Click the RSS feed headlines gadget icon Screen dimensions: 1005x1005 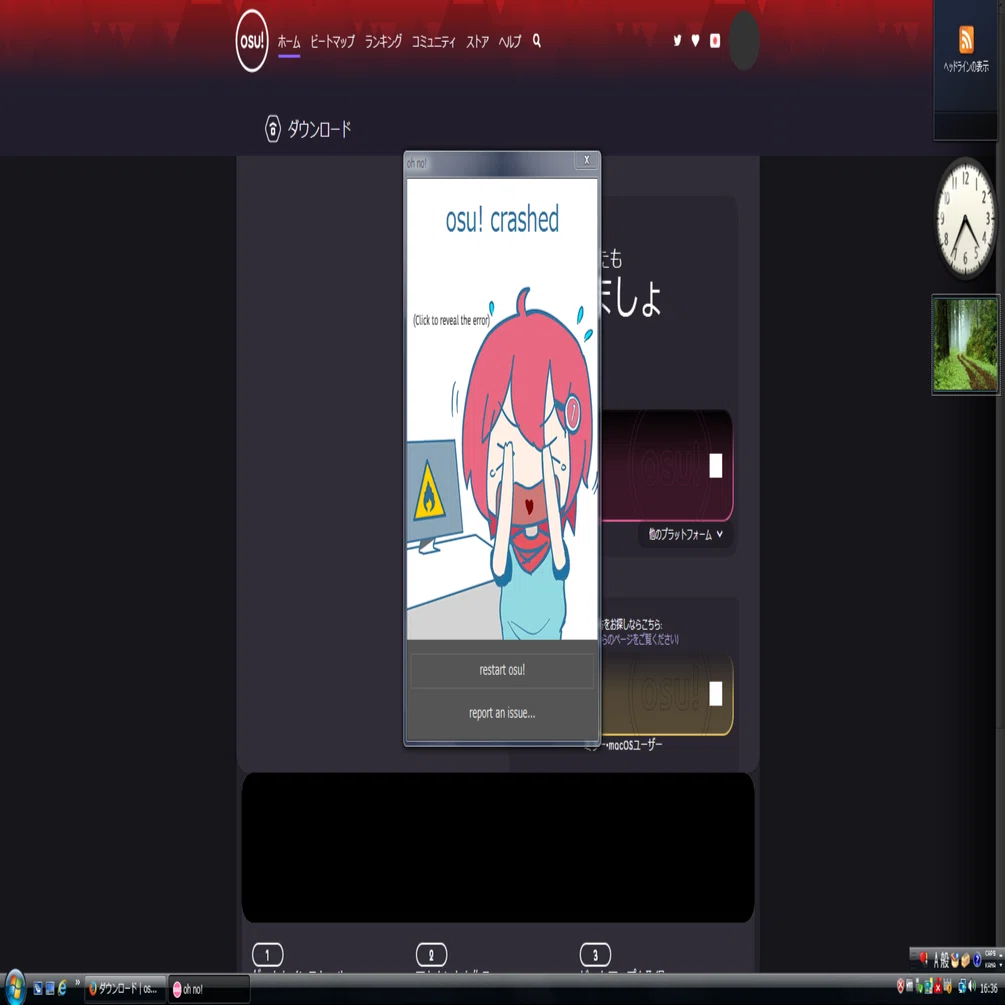coord(966,40)
